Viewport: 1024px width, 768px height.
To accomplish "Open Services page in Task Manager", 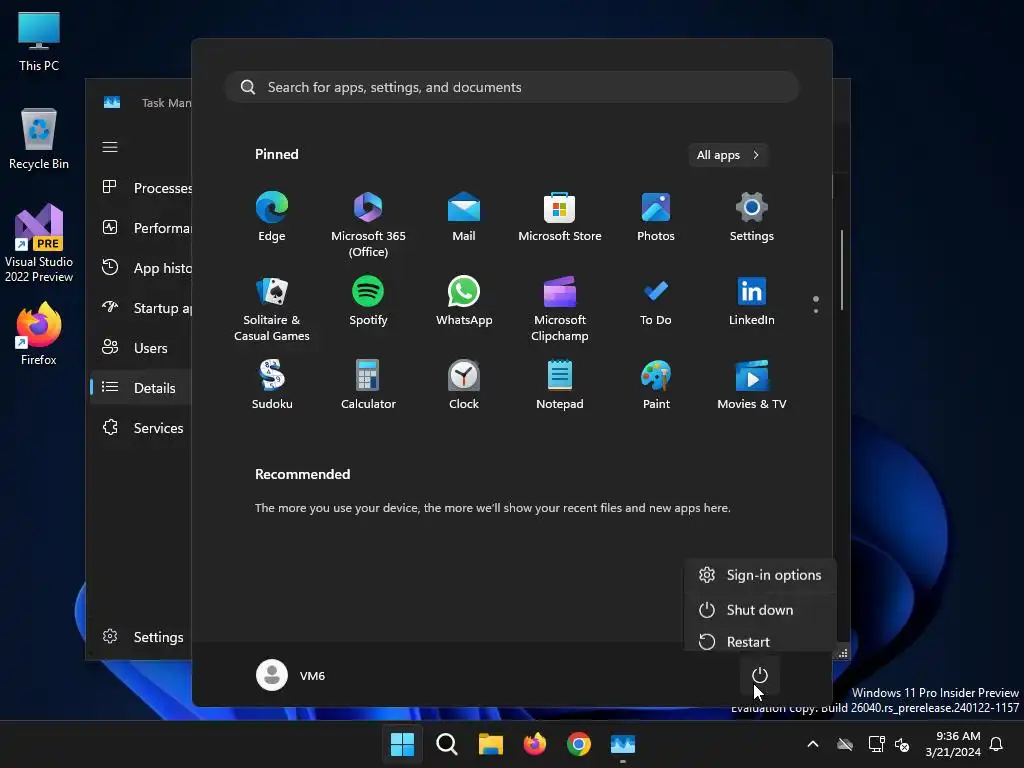I will tap(141, 428).
